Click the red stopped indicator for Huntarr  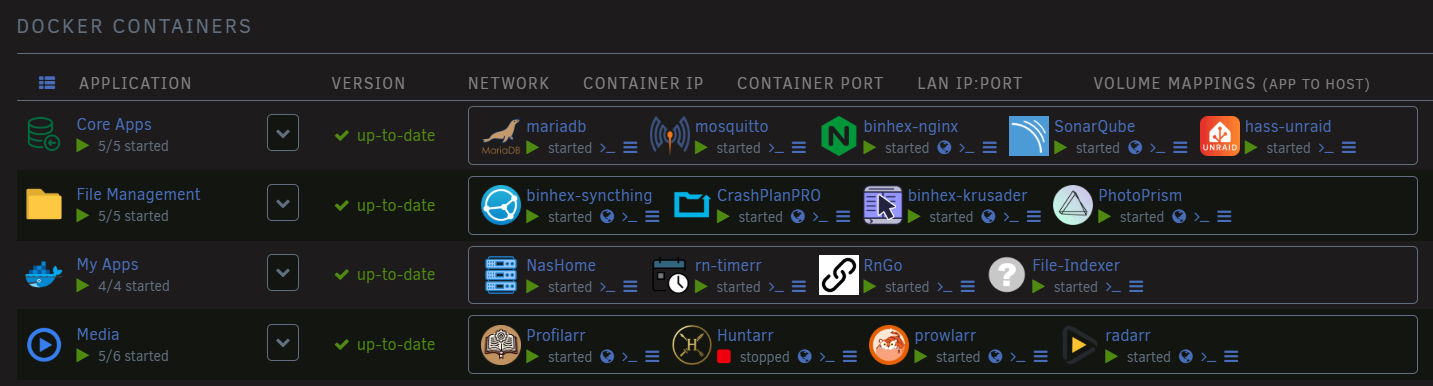coord(724,356)
